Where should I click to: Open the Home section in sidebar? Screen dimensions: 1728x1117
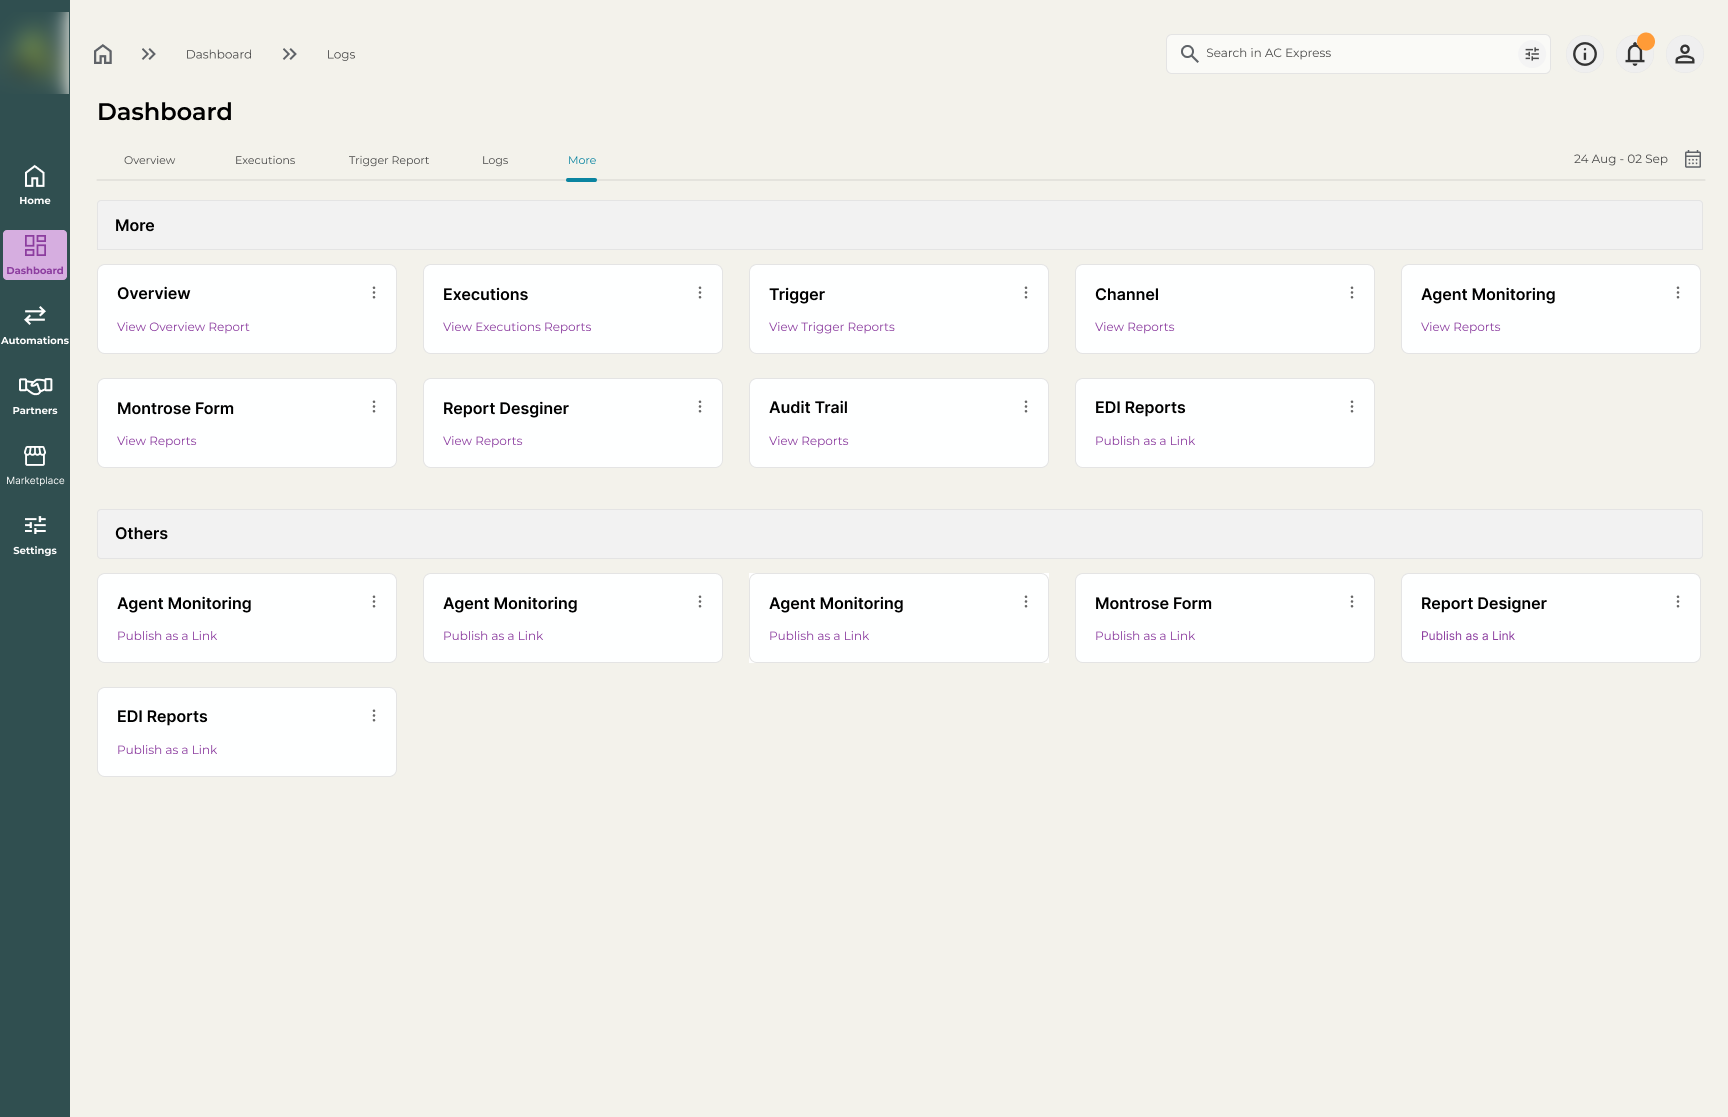tap(35, 185)
